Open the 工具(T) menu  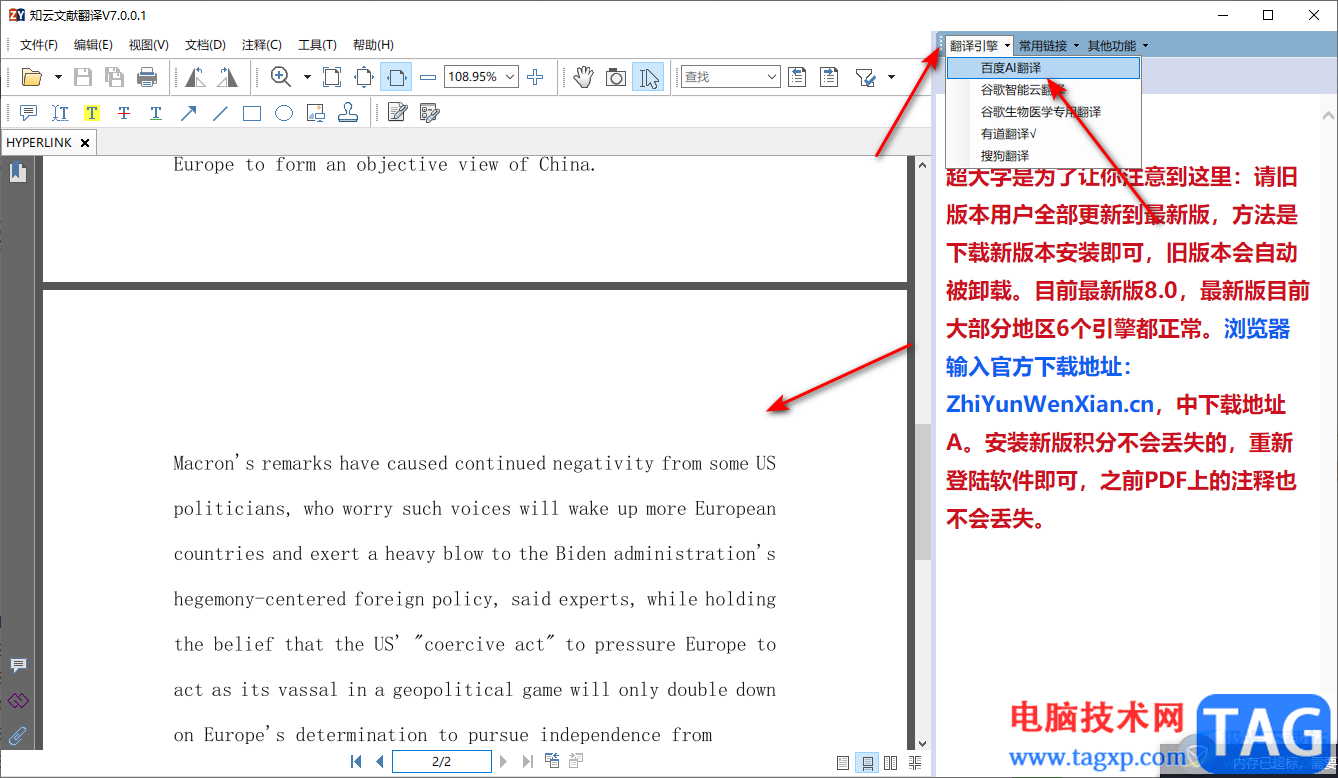[x=317, y=45]
